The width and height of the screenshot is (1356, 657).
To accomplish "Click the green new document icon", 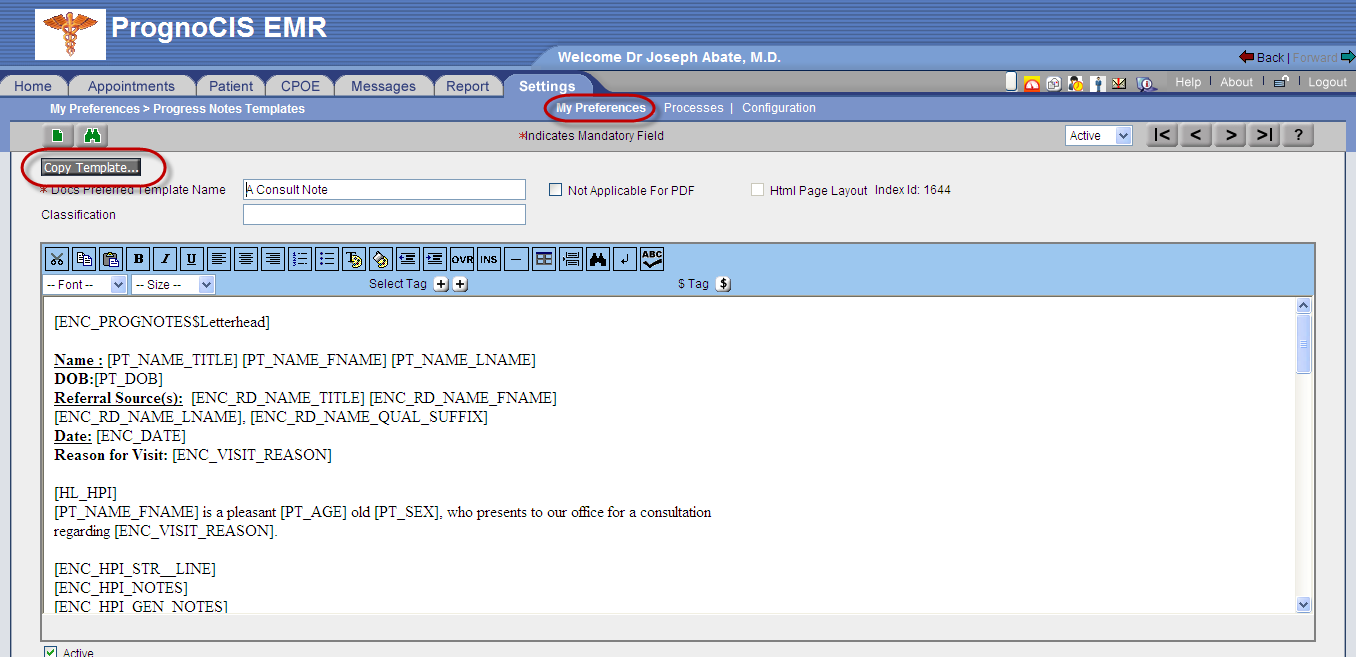I will click(58, 136).
